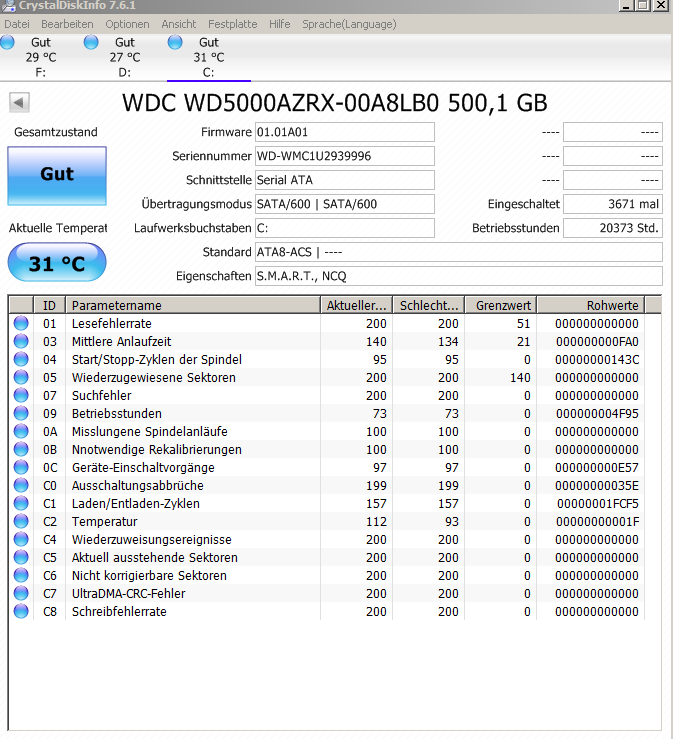Click the Aktueller column header
The width and height of the screenshot is (673, 739).
356,305
